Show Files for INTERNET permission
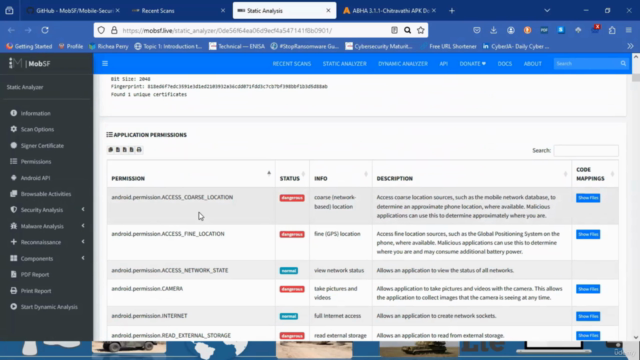 click(x=588, y=316)
